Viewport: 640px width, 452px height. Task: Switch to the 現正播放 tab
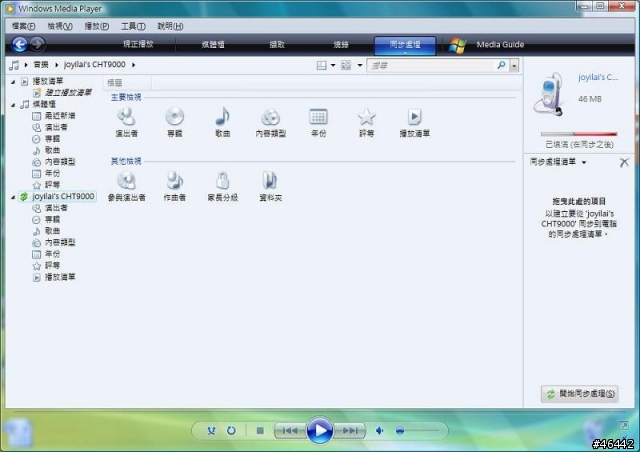click(138, 44)
